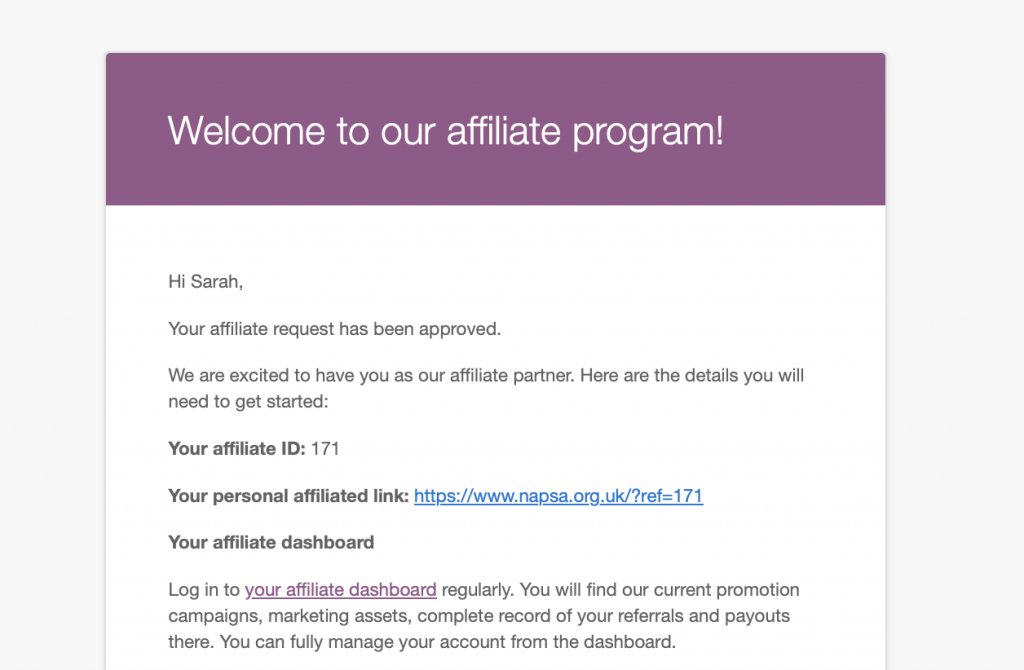Click the affiliate ID number 171
Image resolution: width=1024 pixels, height=670 pixels.
pos(326,448)
